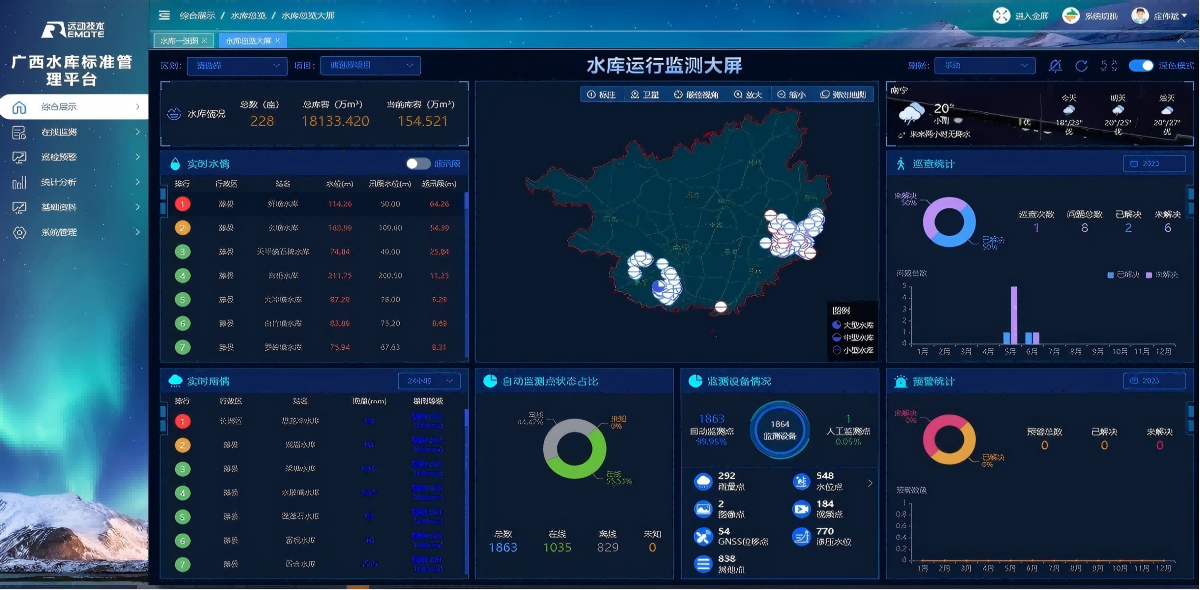Screen dimensions: 1200x590
Task: Switch to the 水库一张图 tab
Action: (179, 41)
